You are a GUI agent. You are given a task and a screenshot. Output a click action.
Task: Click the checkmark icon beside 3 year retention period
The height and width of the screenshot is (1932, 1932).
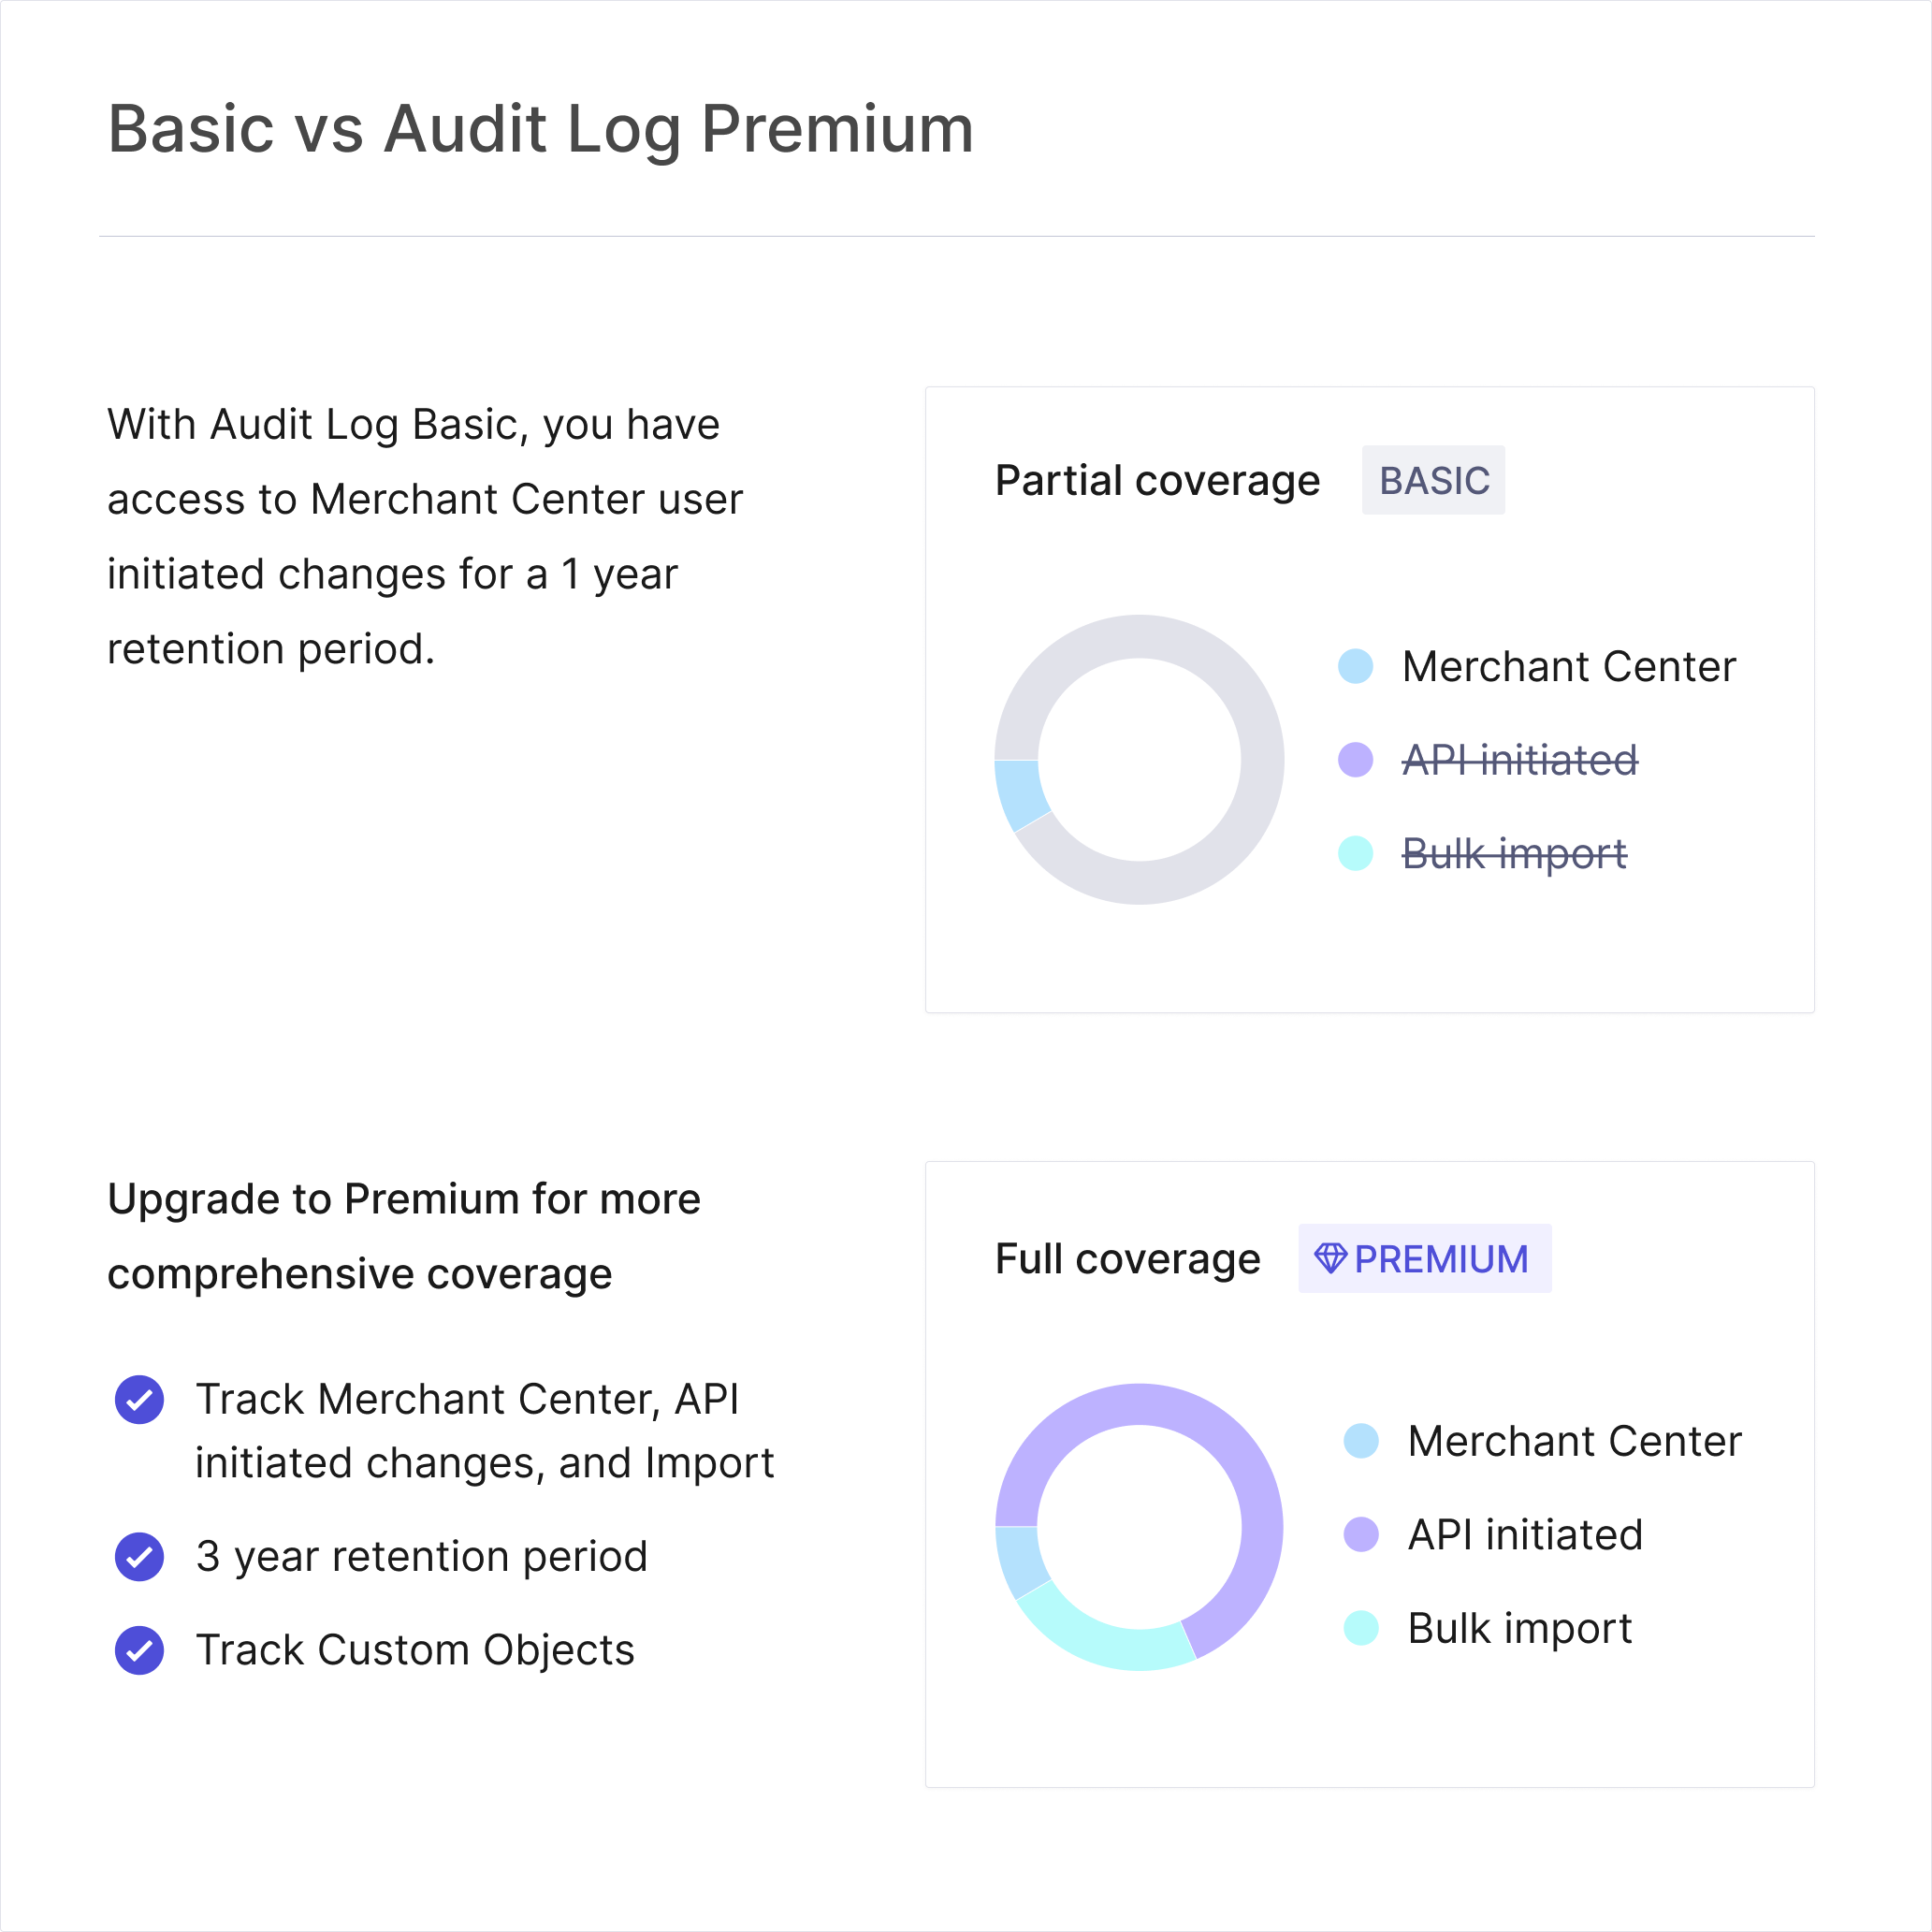(x=140, y=1557)
